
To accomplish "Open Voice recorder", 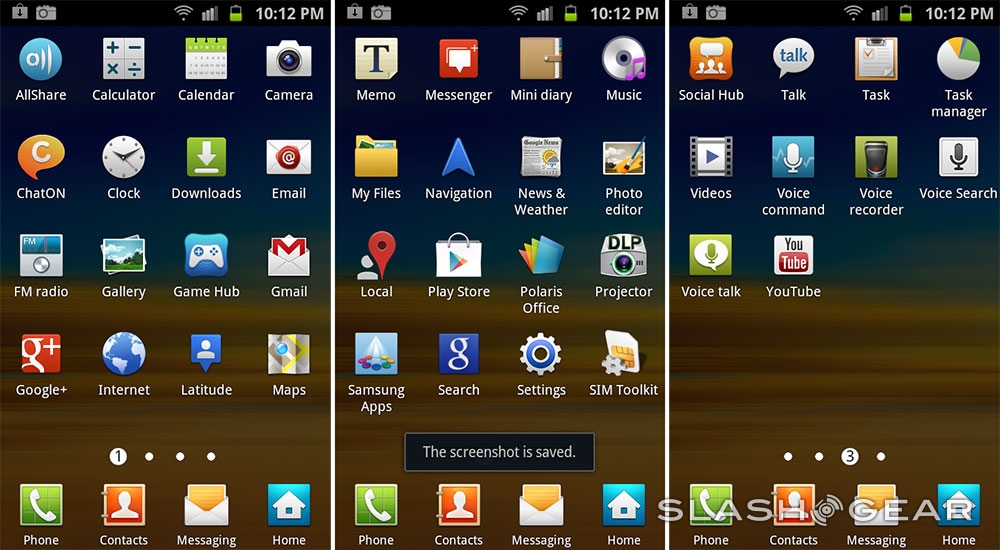I will pyautogui.click(x=876, y=157).
